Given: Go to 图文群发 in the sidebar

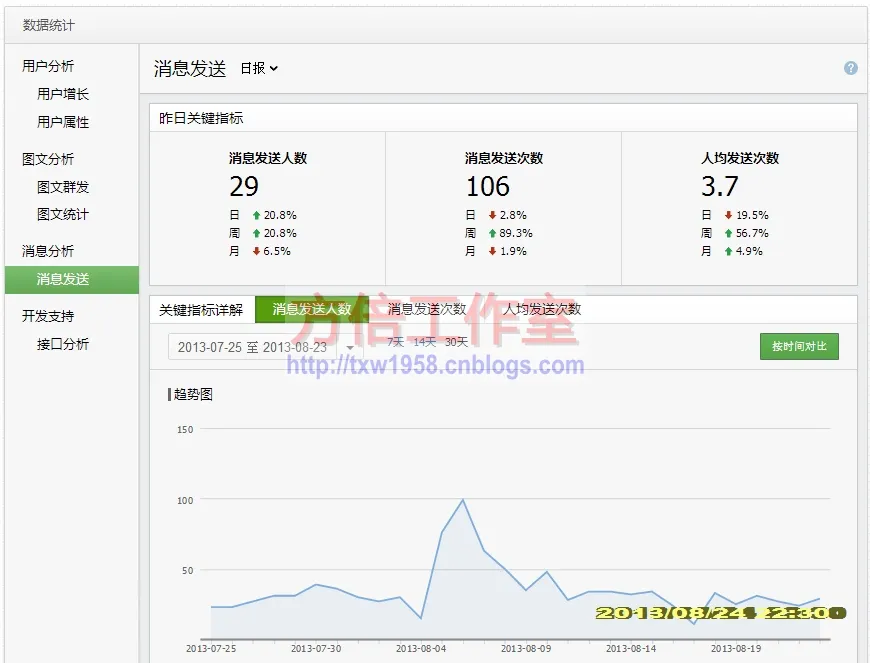Looking at the screenshot, I should [x=63, y=187].
